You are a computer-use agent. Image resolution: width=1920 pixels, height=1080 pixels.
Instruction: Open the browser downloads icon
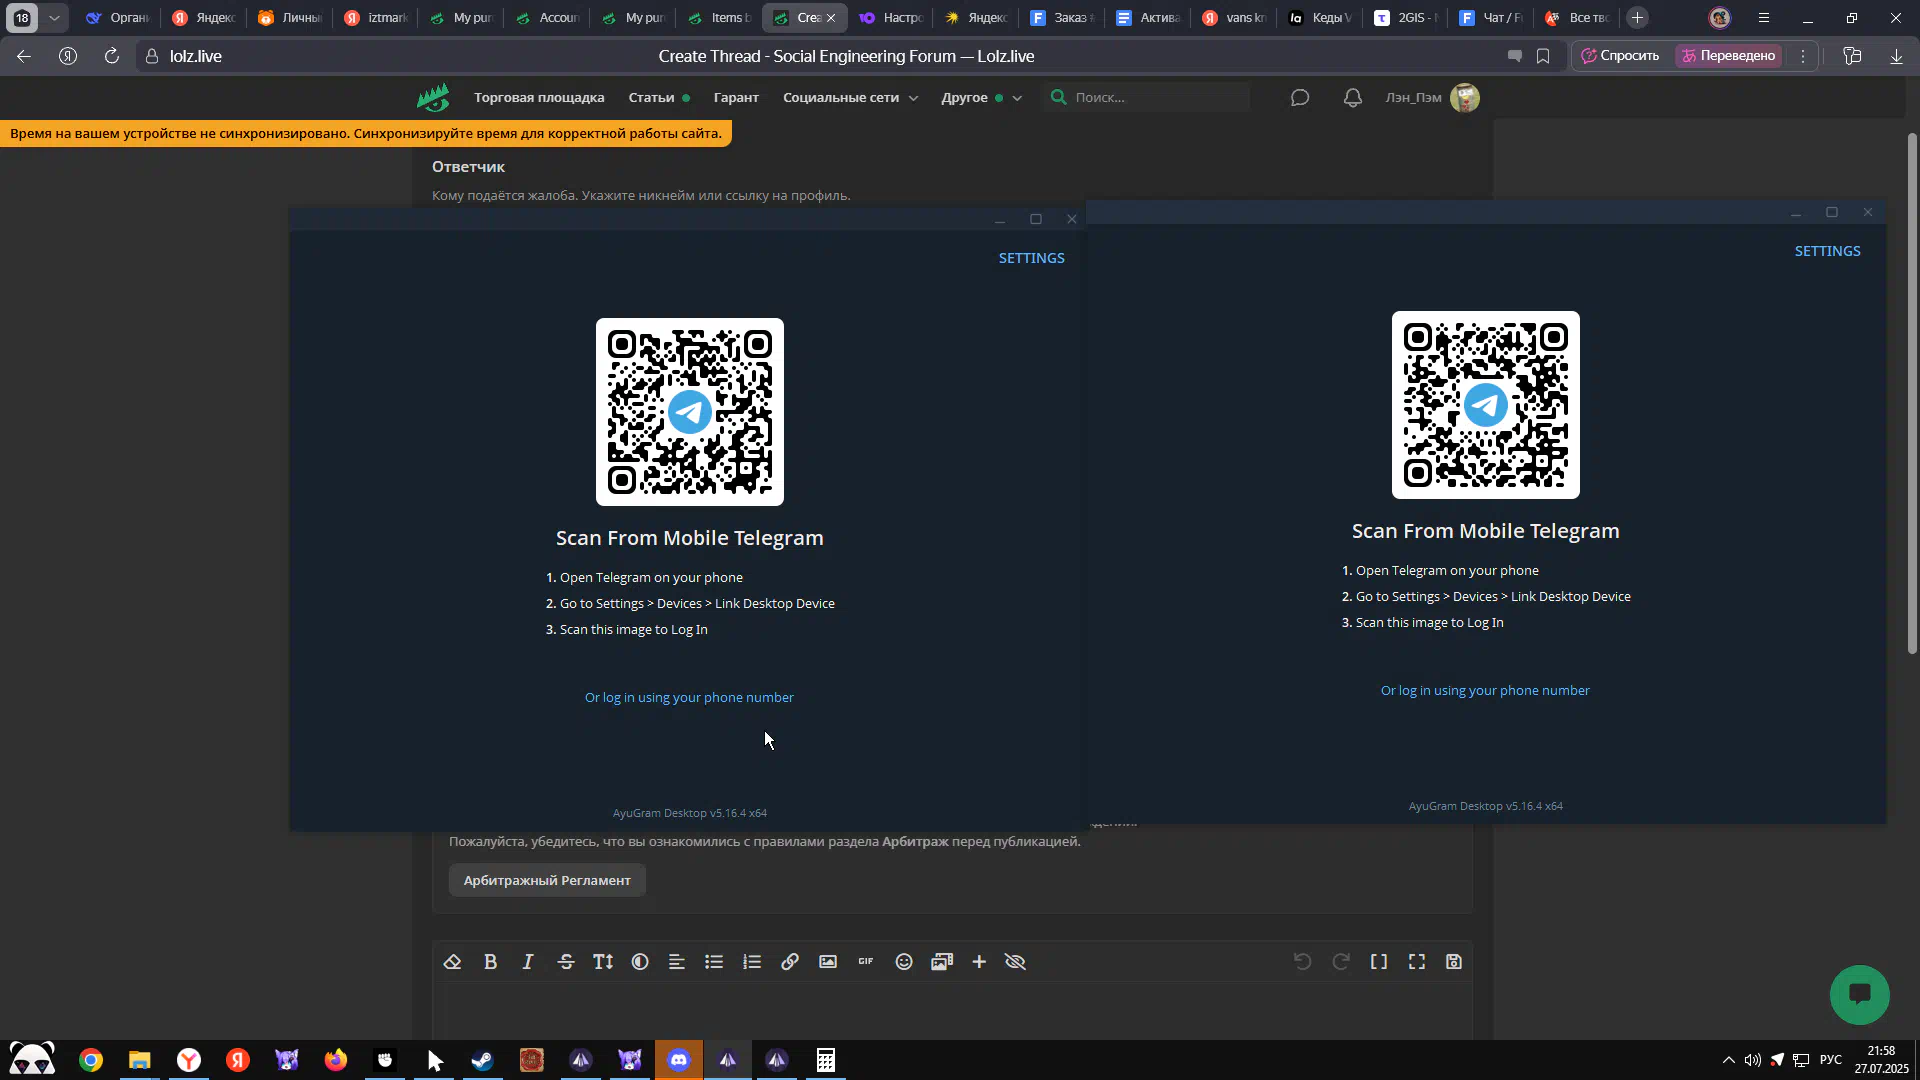[1896, 56]
